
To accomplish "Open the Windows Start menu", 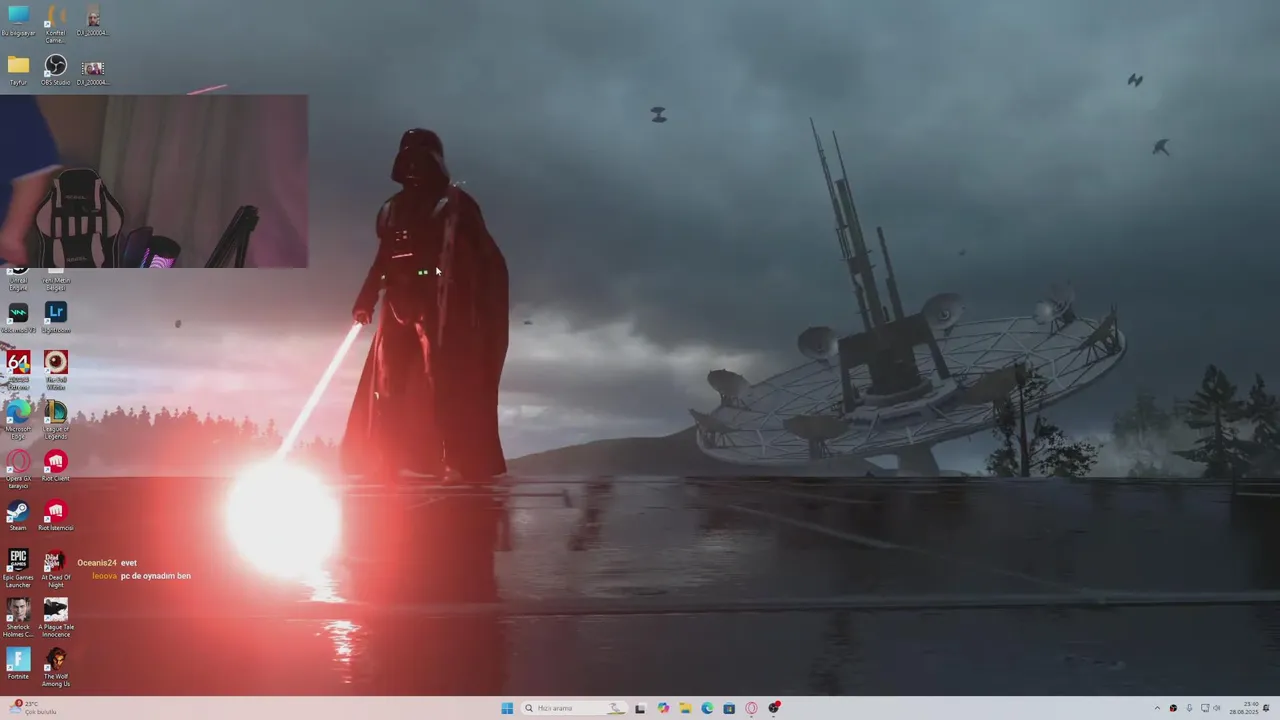I will pyautogui.click(x=507, y=708).
